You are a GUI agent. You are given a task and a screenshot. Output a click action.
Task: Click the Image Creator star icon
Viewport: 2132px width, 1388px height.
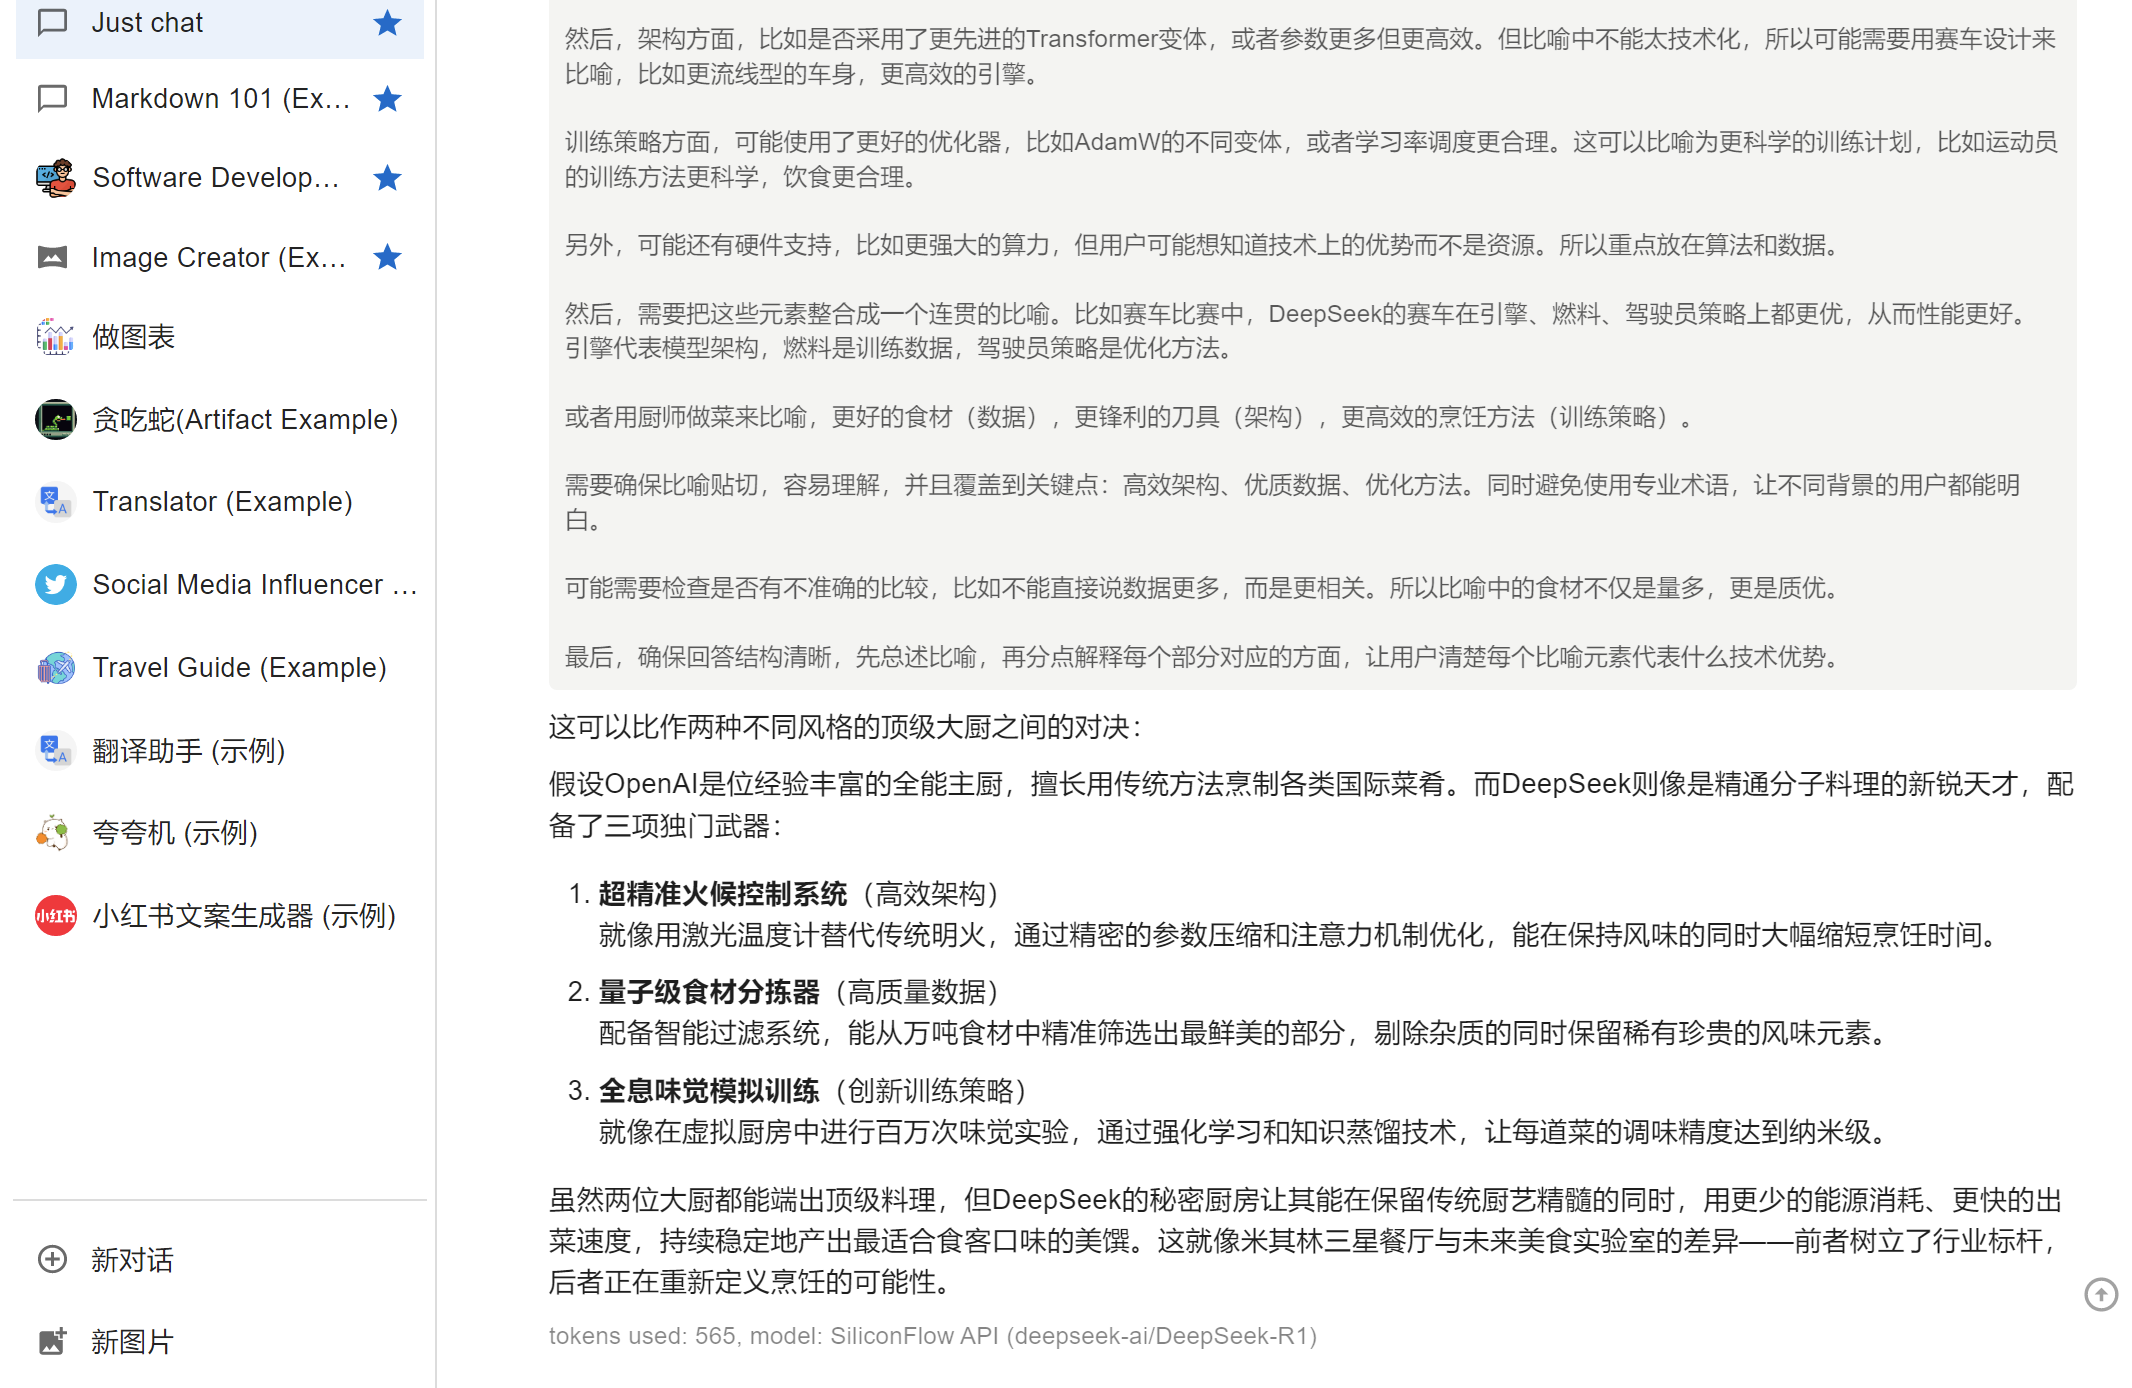pos(387,257)
